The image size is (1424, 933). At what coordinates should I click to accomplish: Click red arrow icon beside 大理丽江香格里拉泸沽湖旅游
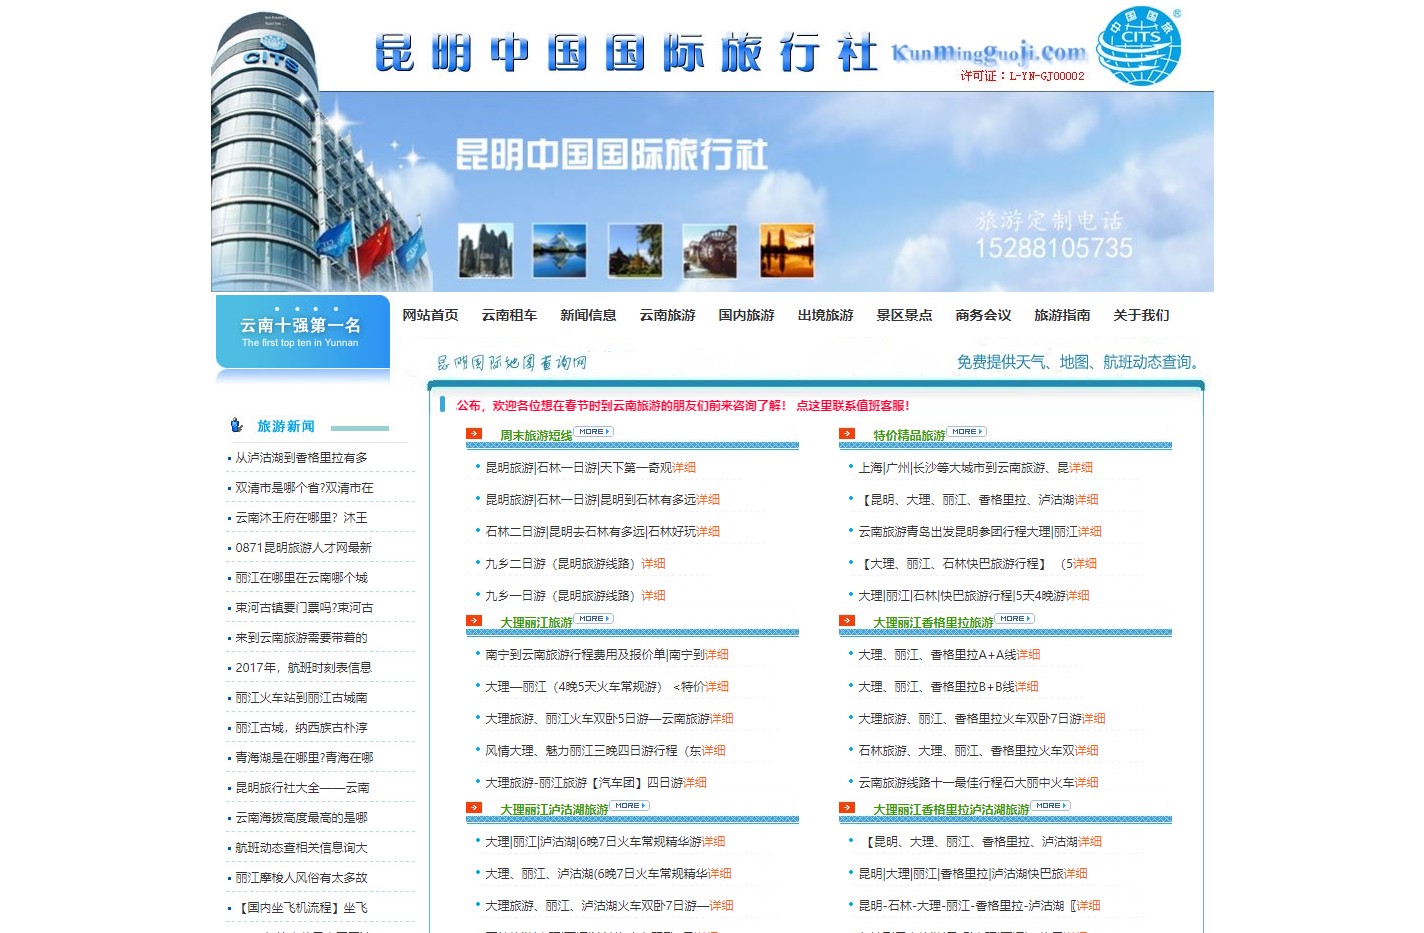coord(847,808)
